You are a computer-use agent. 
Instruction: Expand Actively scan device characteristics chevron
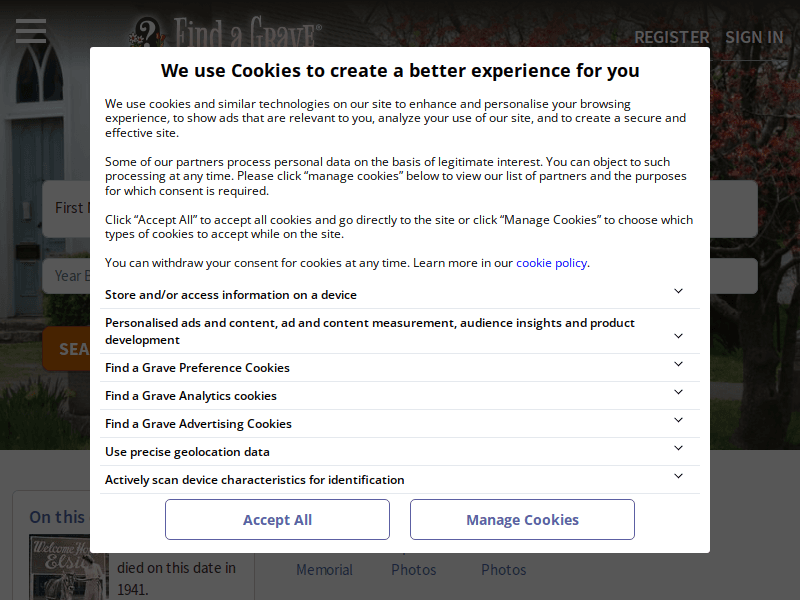678,476
